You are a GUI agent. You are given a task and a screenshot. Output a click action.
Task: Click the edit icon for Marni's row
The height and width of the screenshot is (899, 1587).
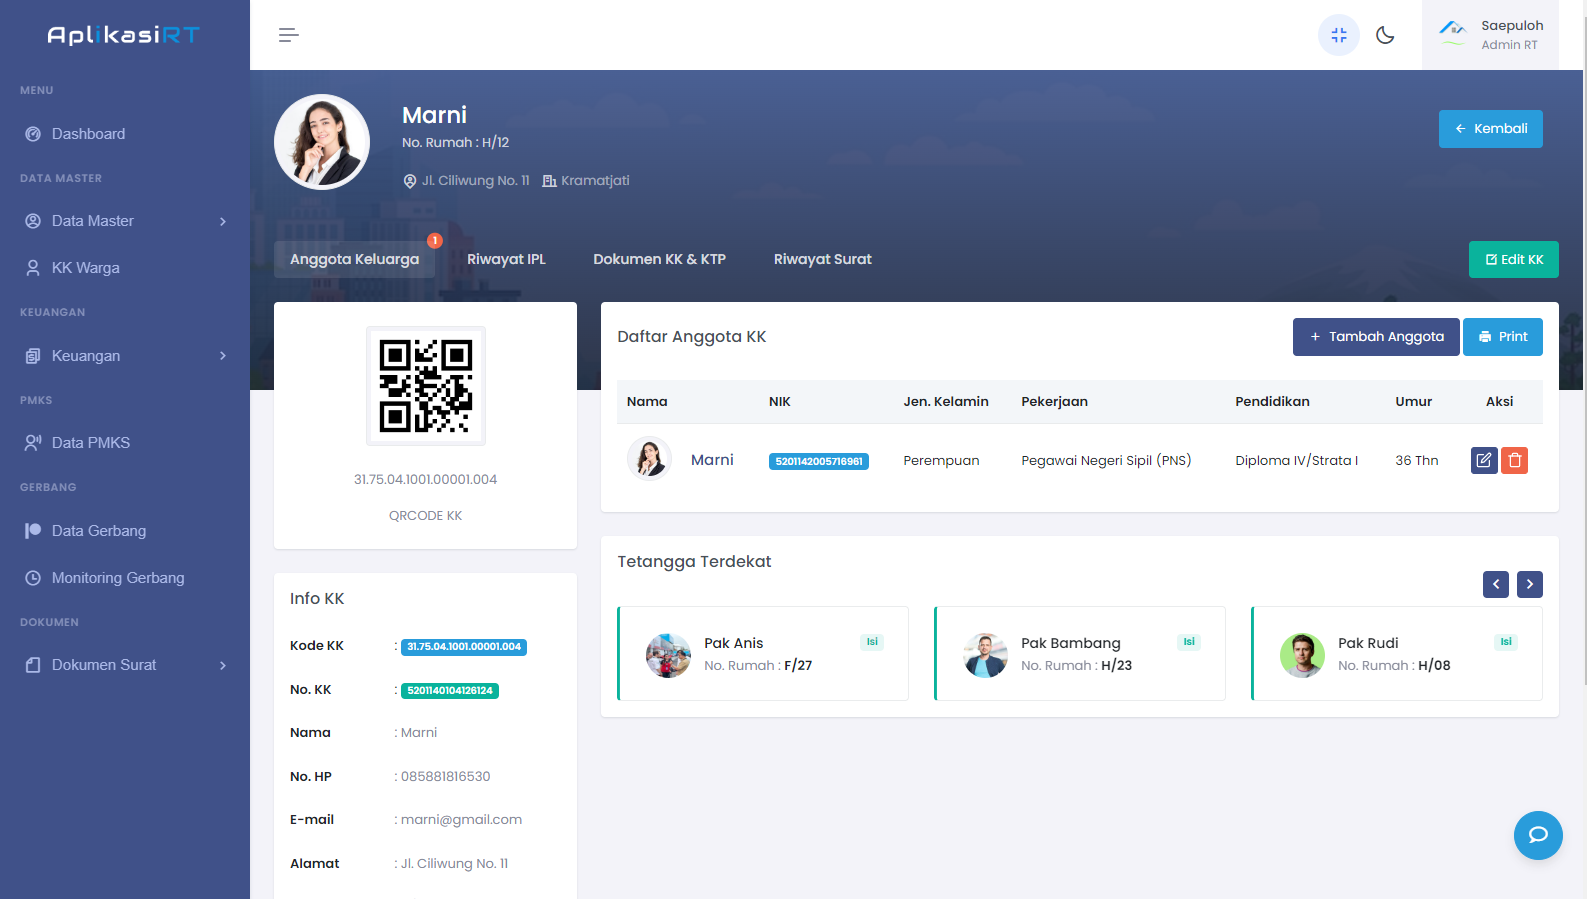(x=1484, y=460)
